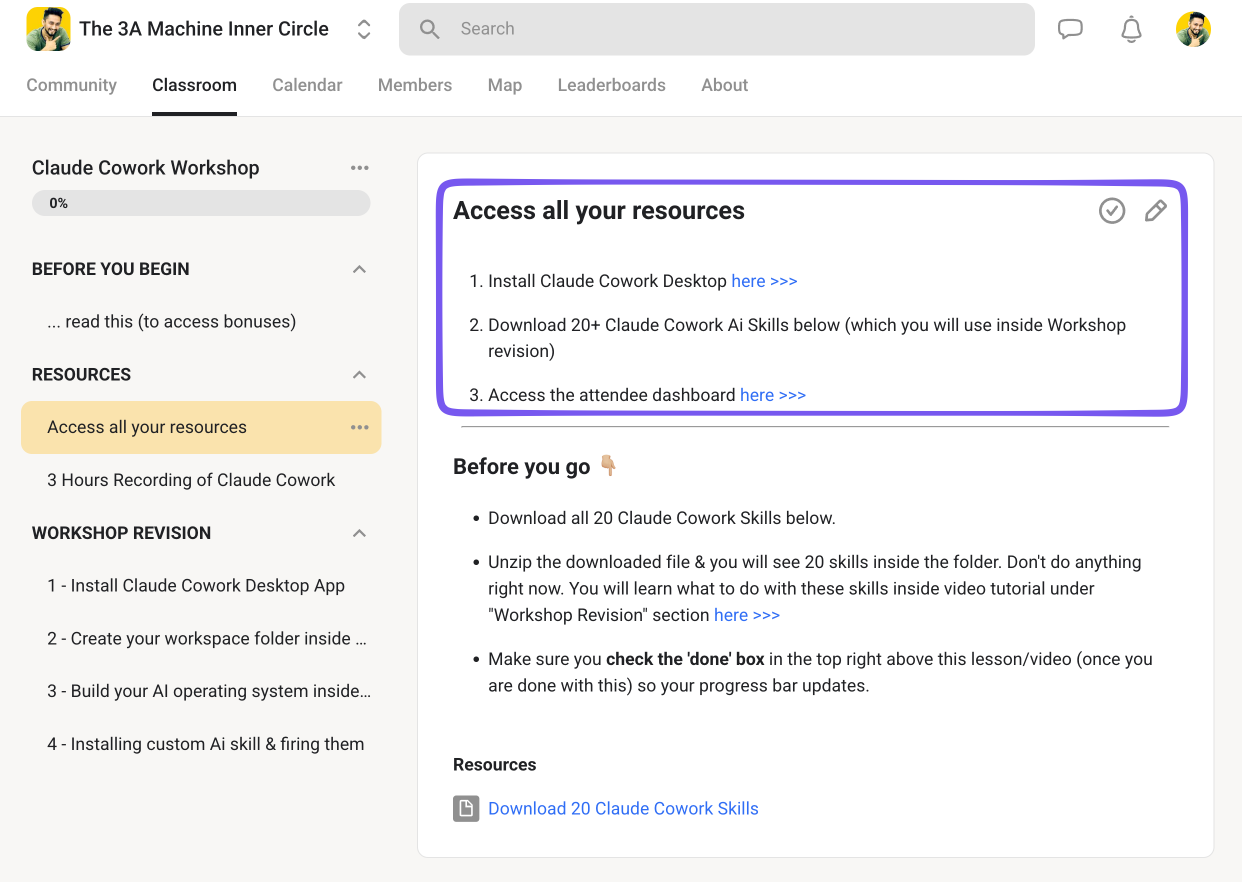Select Access all your resources lesson
Image resolution: width=1242 pixels, height=882 pixels.
pos(201,427)
